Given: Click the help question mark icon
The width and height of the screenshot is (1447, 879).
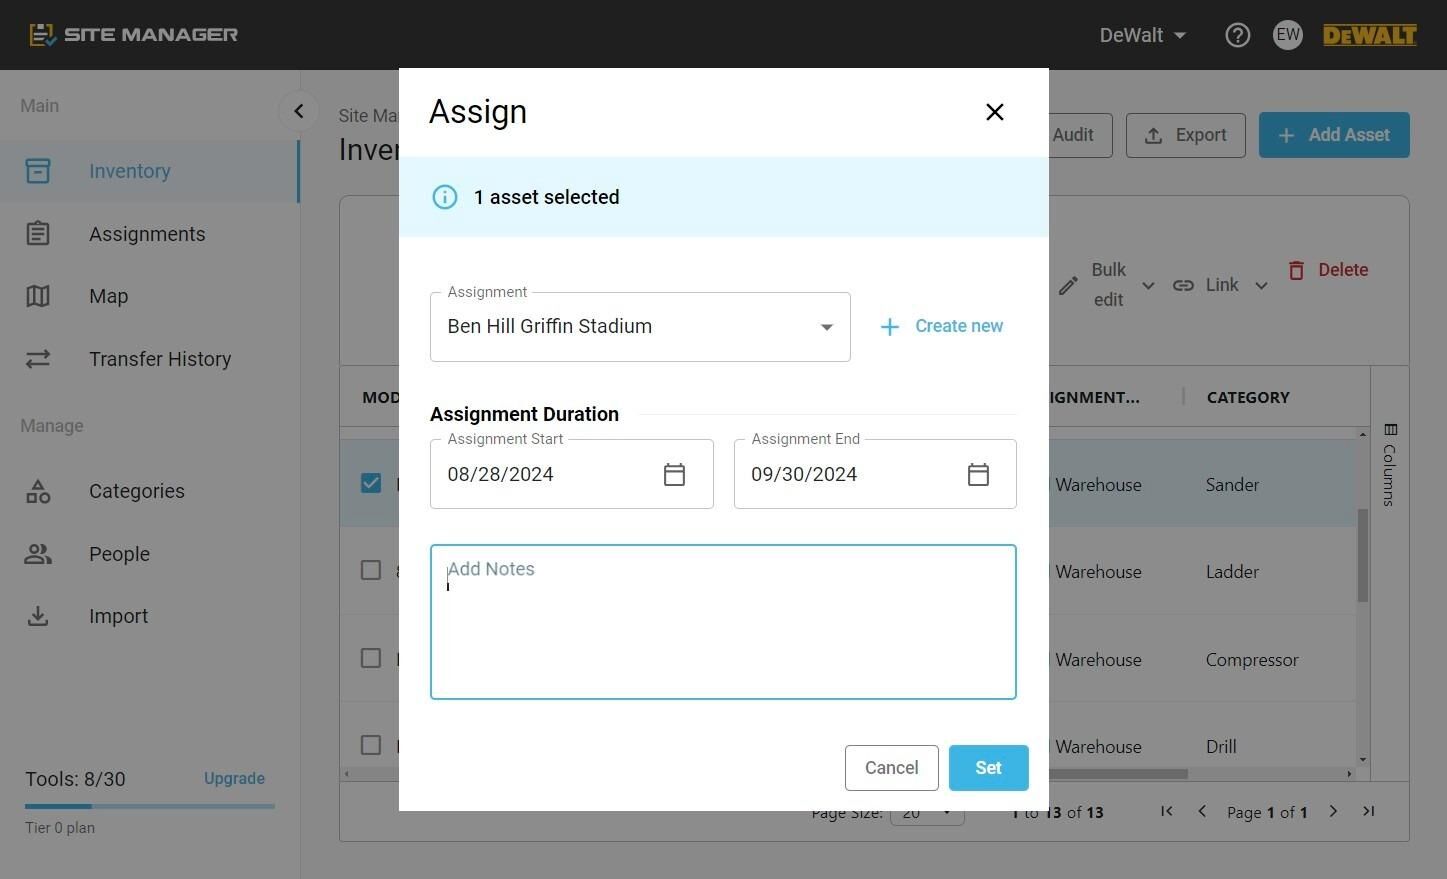Looking at the screenshot, I should pyautogui.click(x=1237, y=35).
